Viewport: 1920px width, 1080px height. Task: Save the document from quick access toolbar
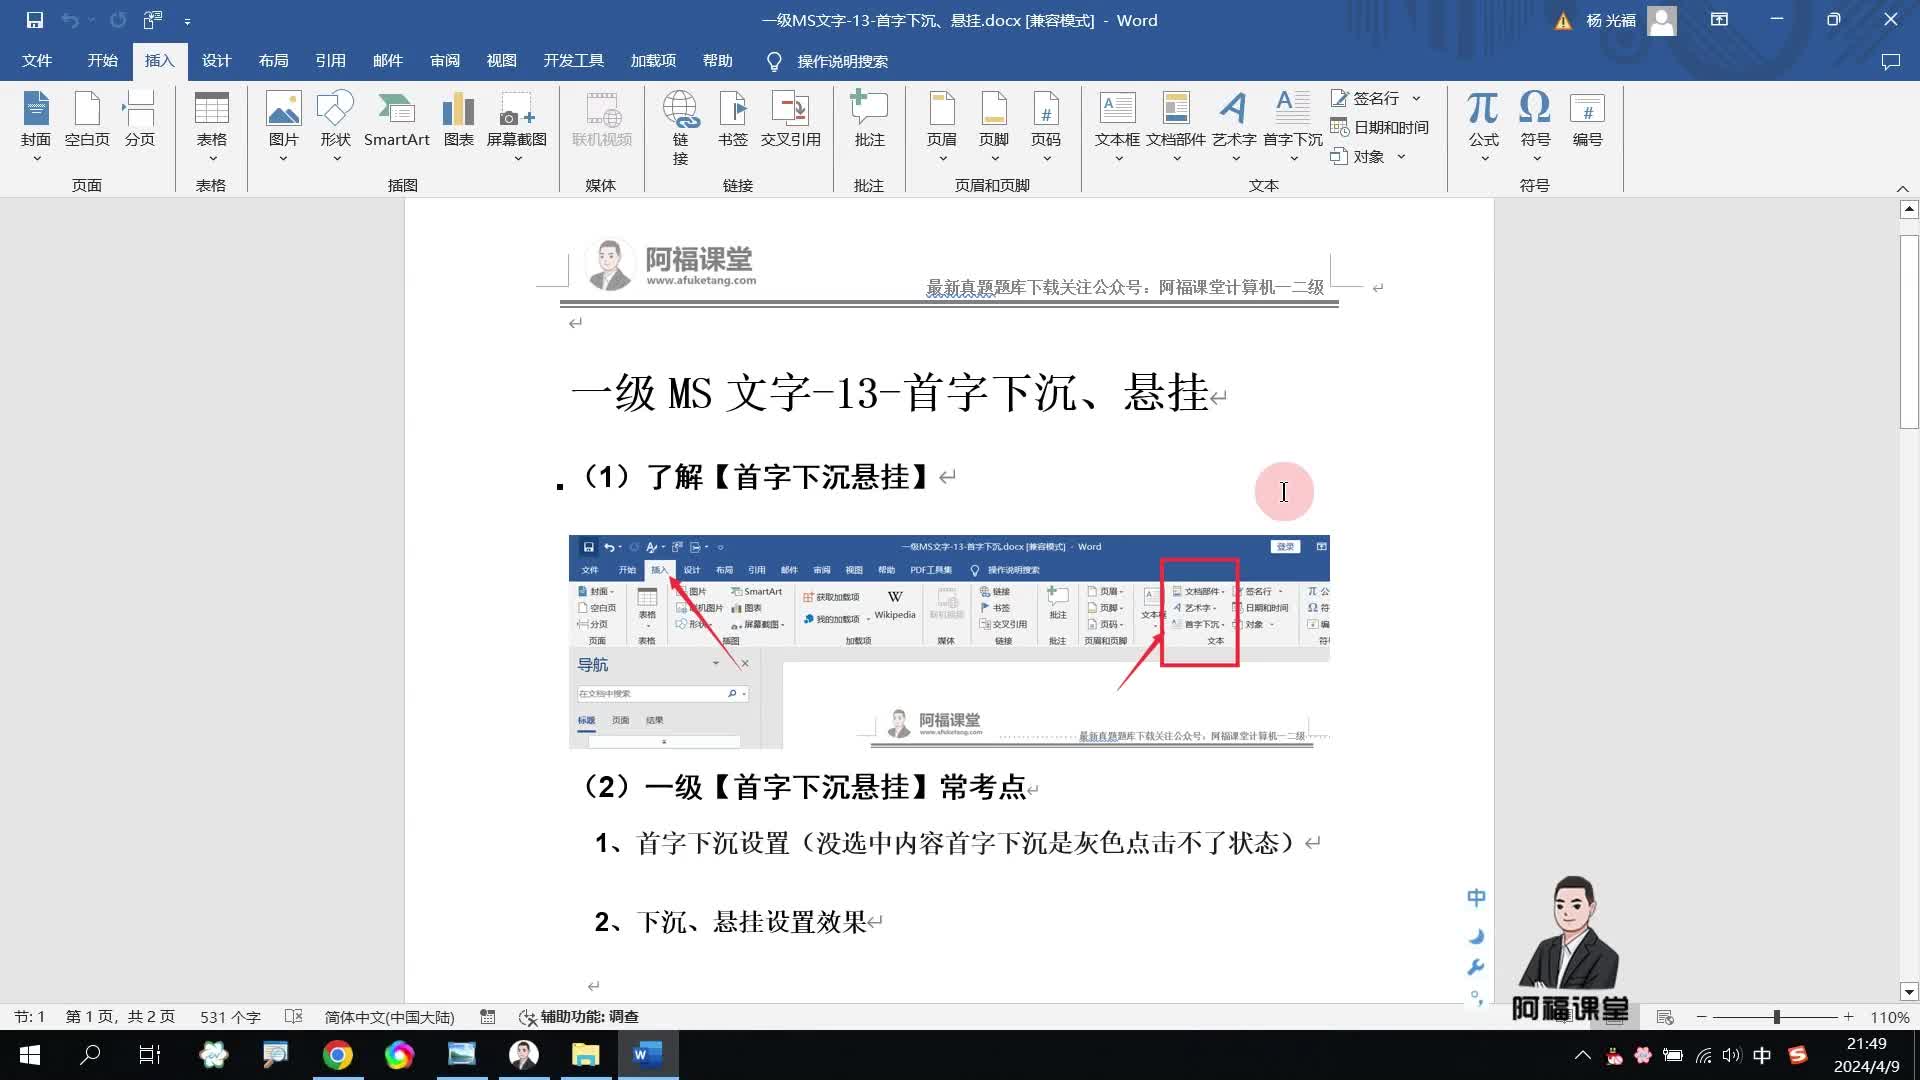coord(34,20)
